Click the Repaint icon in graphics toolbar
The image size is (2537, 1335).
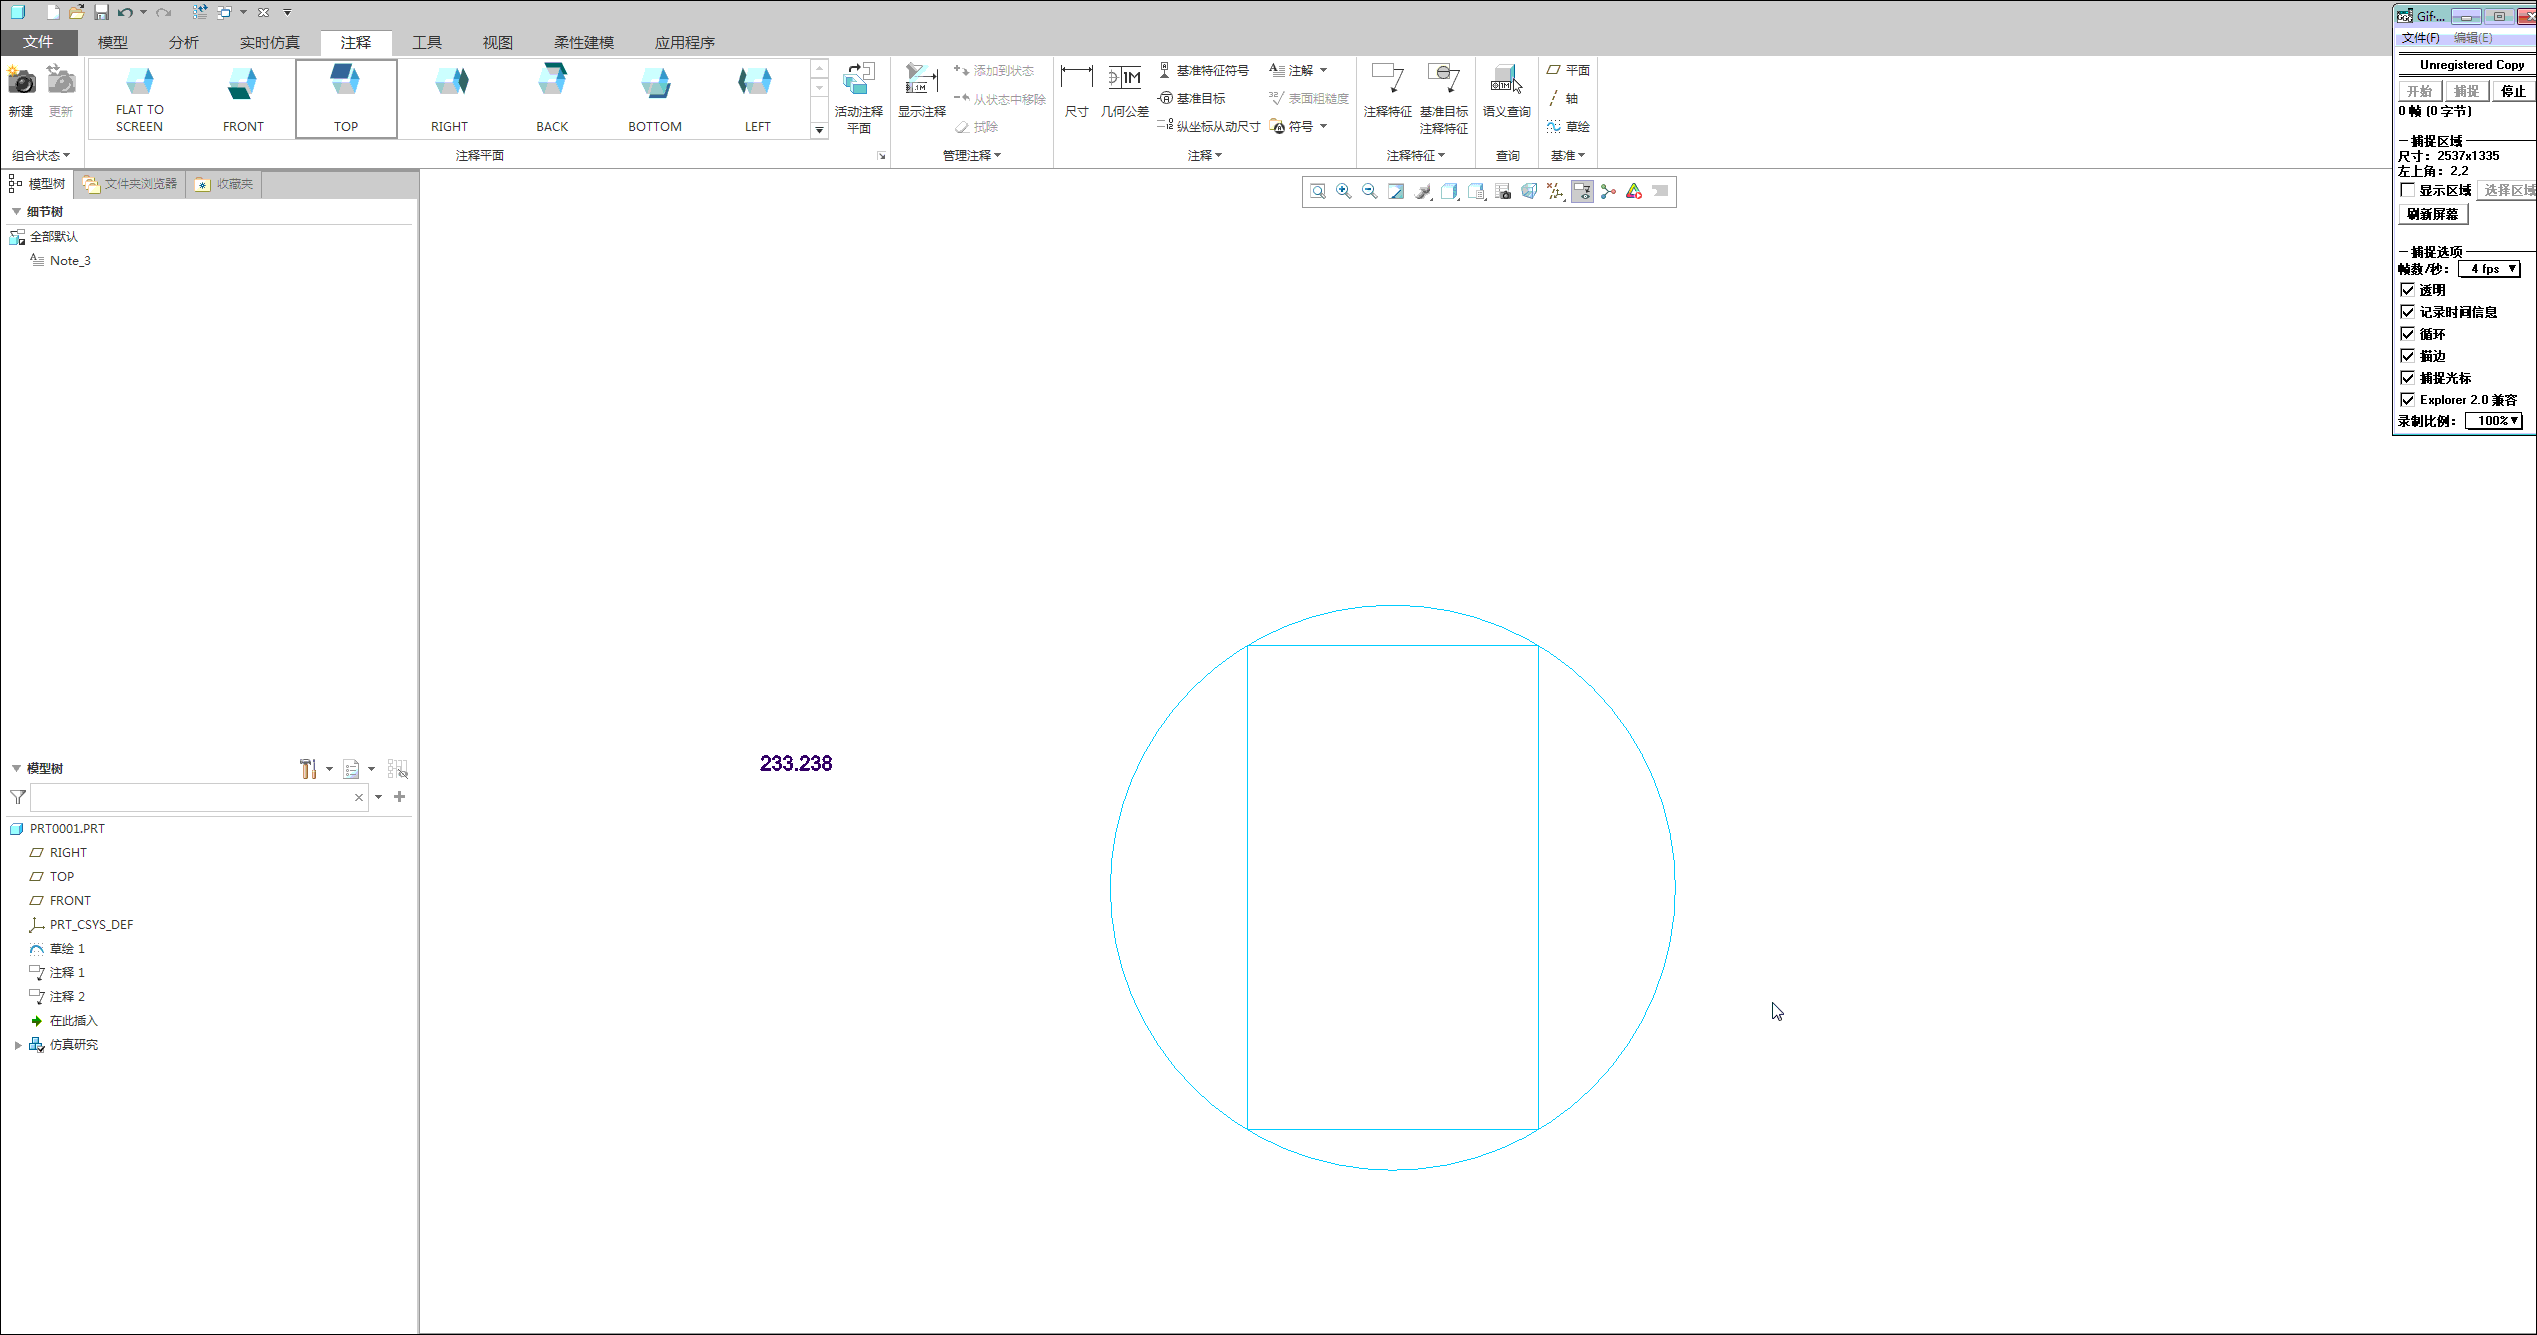tap(1396, 191)
